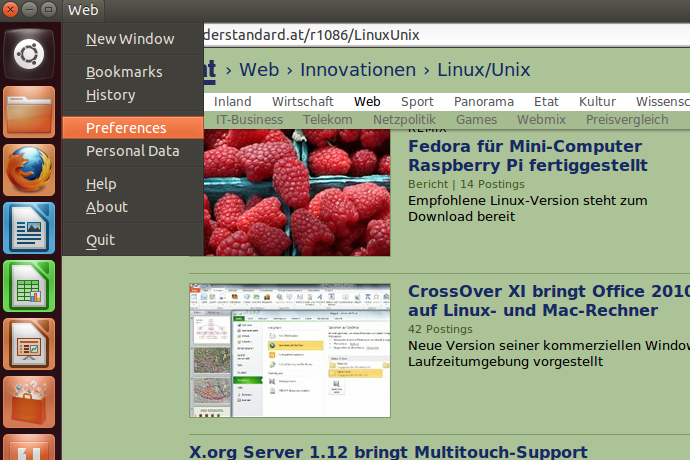
Task: Open LibreOffice Calc spreadsheet icon
Action: point(28,286)
